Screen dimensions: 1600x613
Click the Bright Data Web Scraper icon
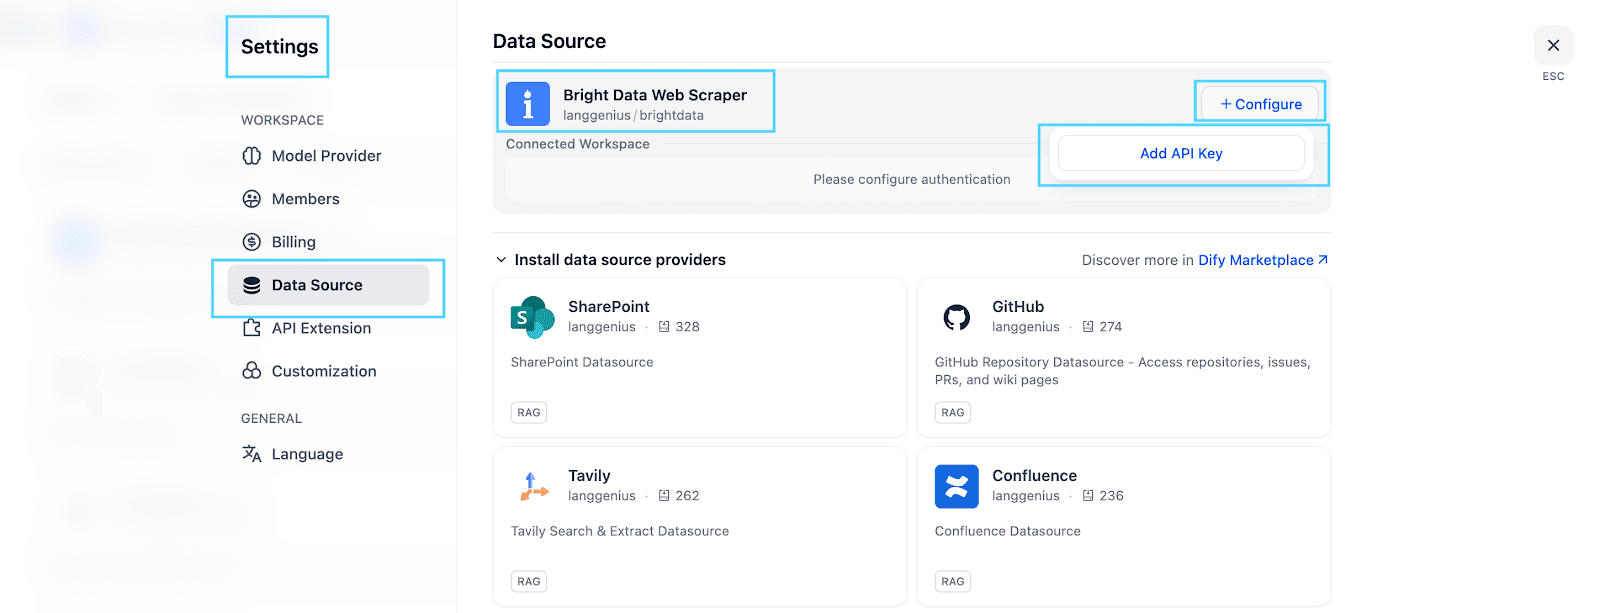point(528,104)
